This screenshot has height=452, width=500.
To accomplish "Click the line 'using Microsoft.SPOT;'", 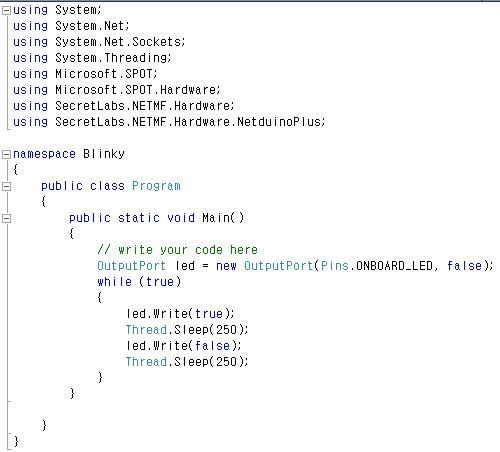I will coord(85,74).
